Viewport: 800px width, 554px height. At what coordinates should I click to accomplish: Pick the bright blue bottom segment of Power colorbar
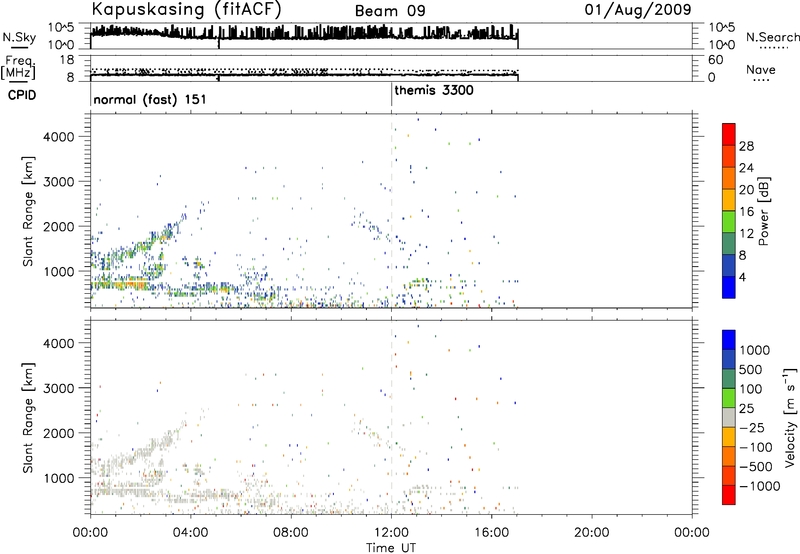click(x=729, y=287)
